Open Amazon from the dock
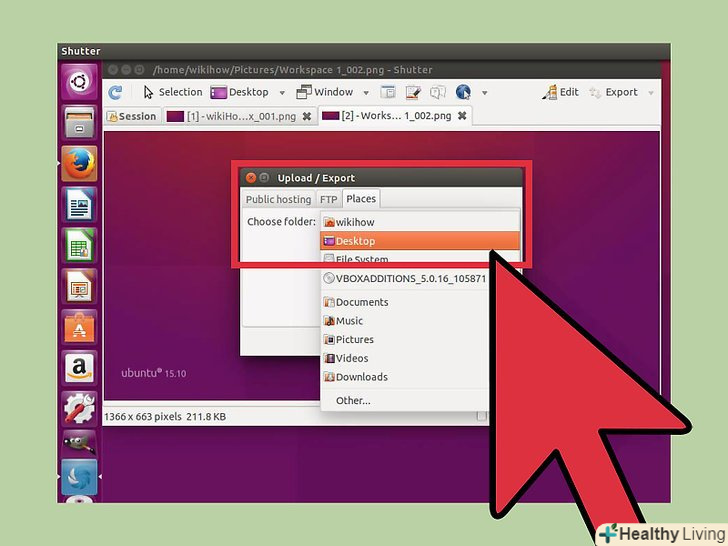The height and width of the screenshot is (546, 728). tap(79, 368)
